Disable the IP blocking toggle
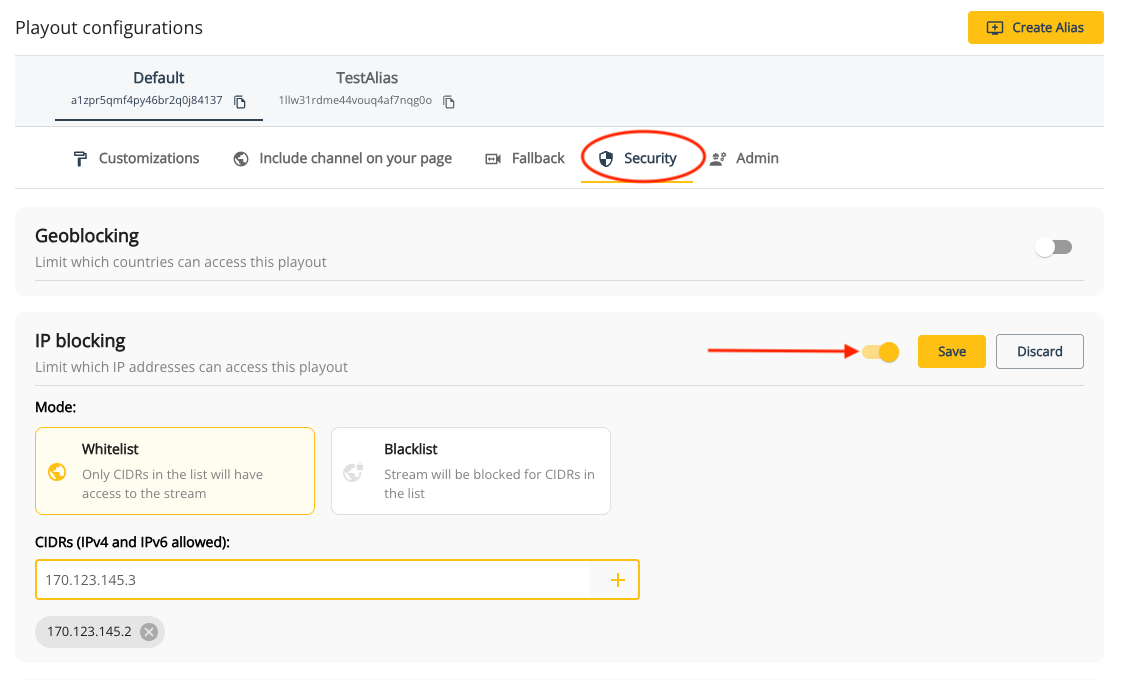 [880, 351]
